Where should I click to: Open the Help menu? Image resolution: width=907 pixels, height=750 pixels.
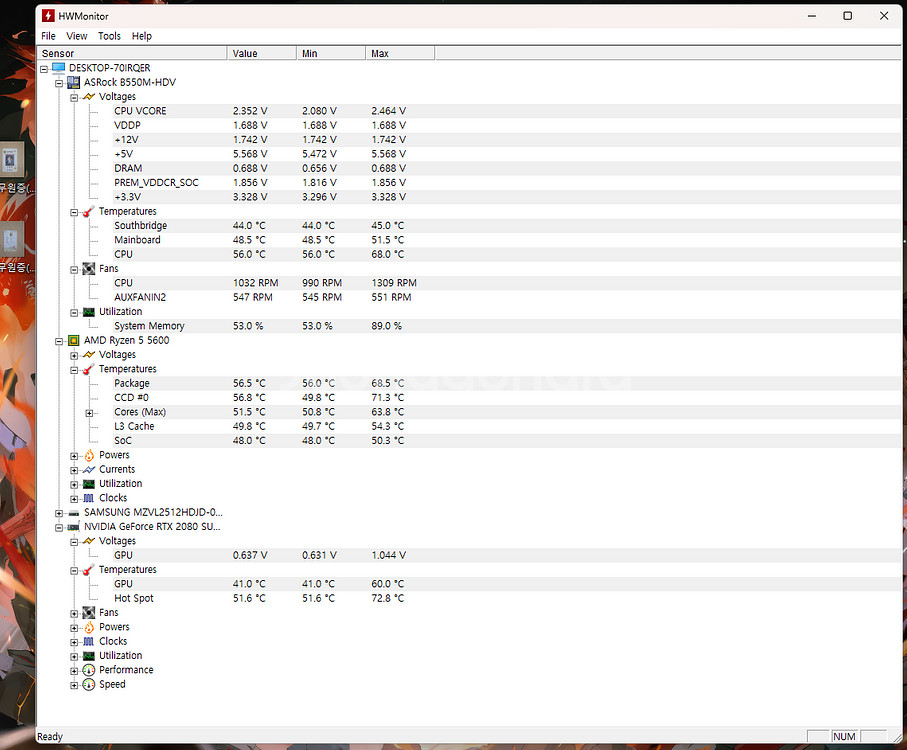pos(142,36)
